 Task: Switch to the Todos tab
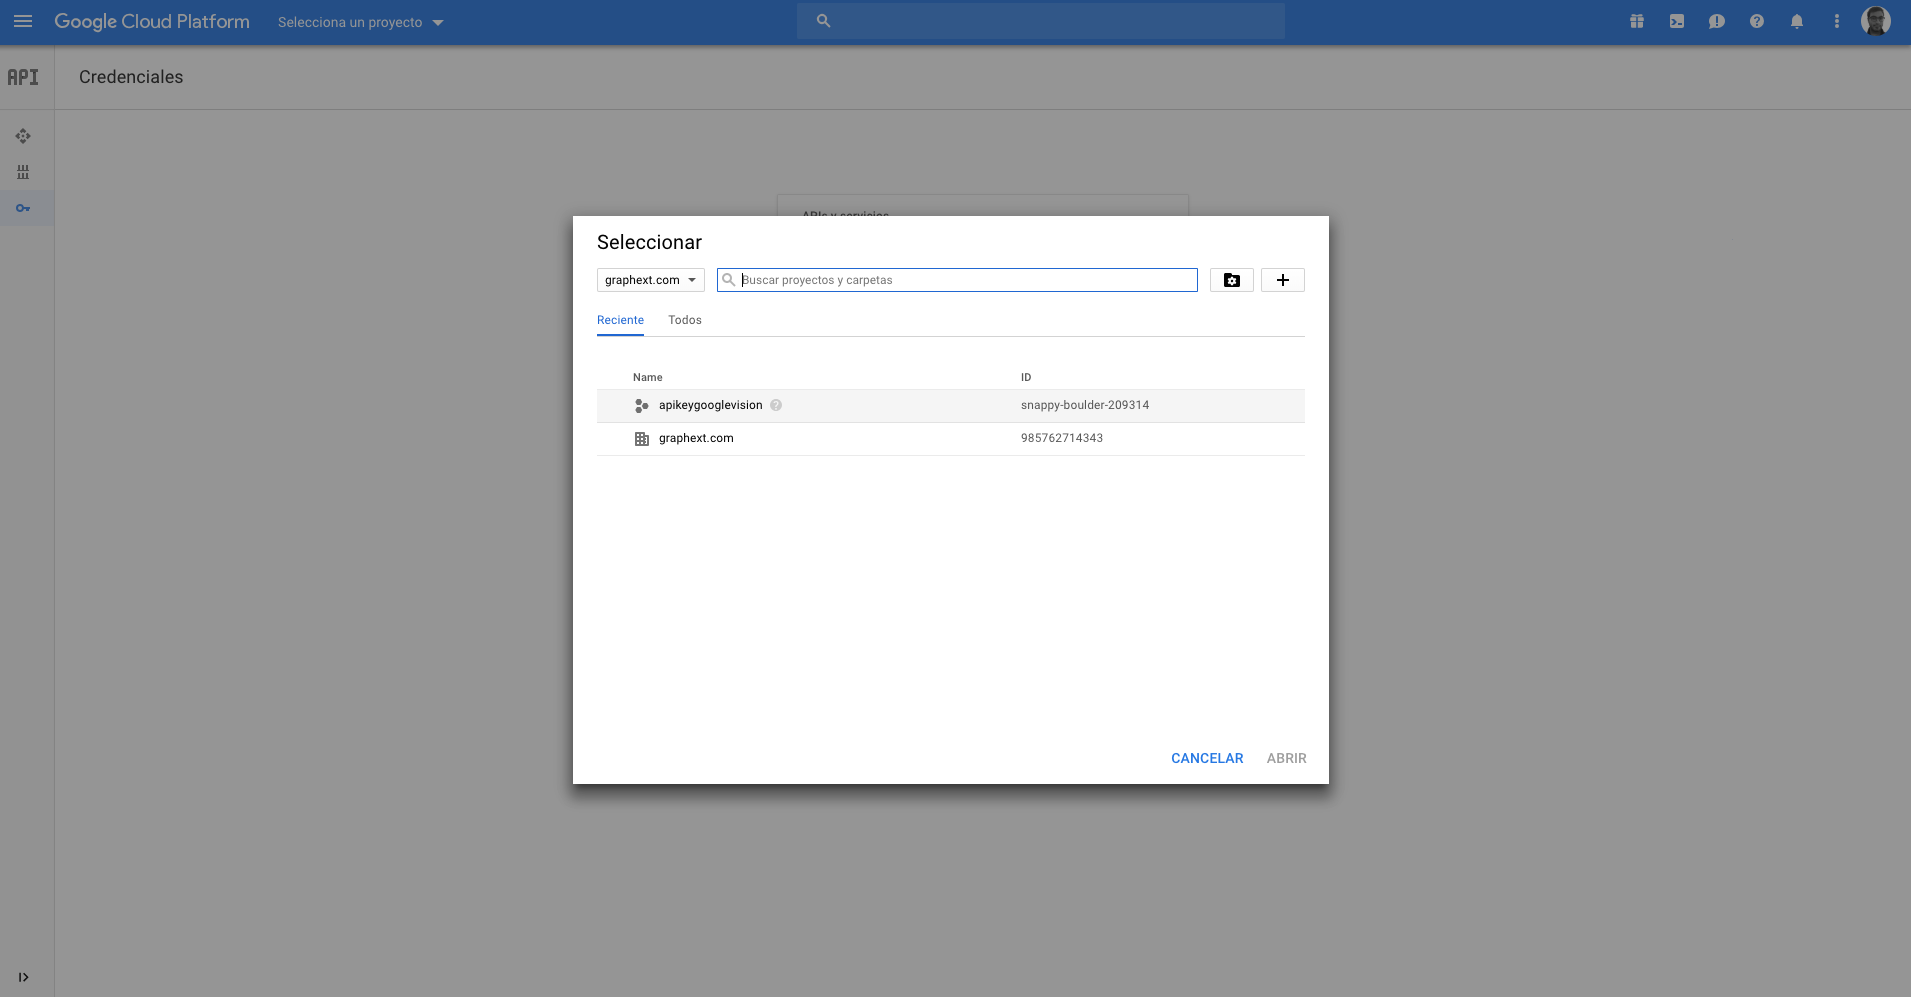pos(685,320)
